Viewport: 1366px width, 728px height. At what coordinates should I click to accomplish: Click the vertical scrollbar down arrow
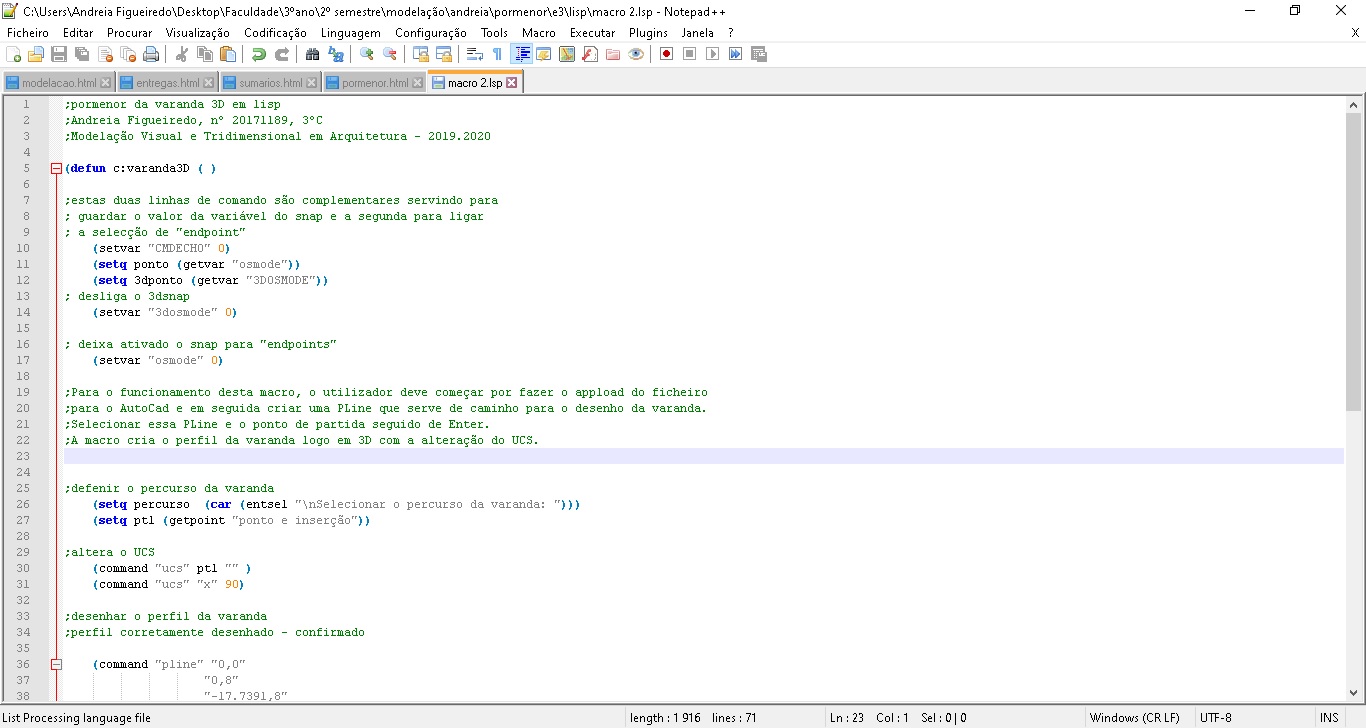click(x=1353, y=693)
